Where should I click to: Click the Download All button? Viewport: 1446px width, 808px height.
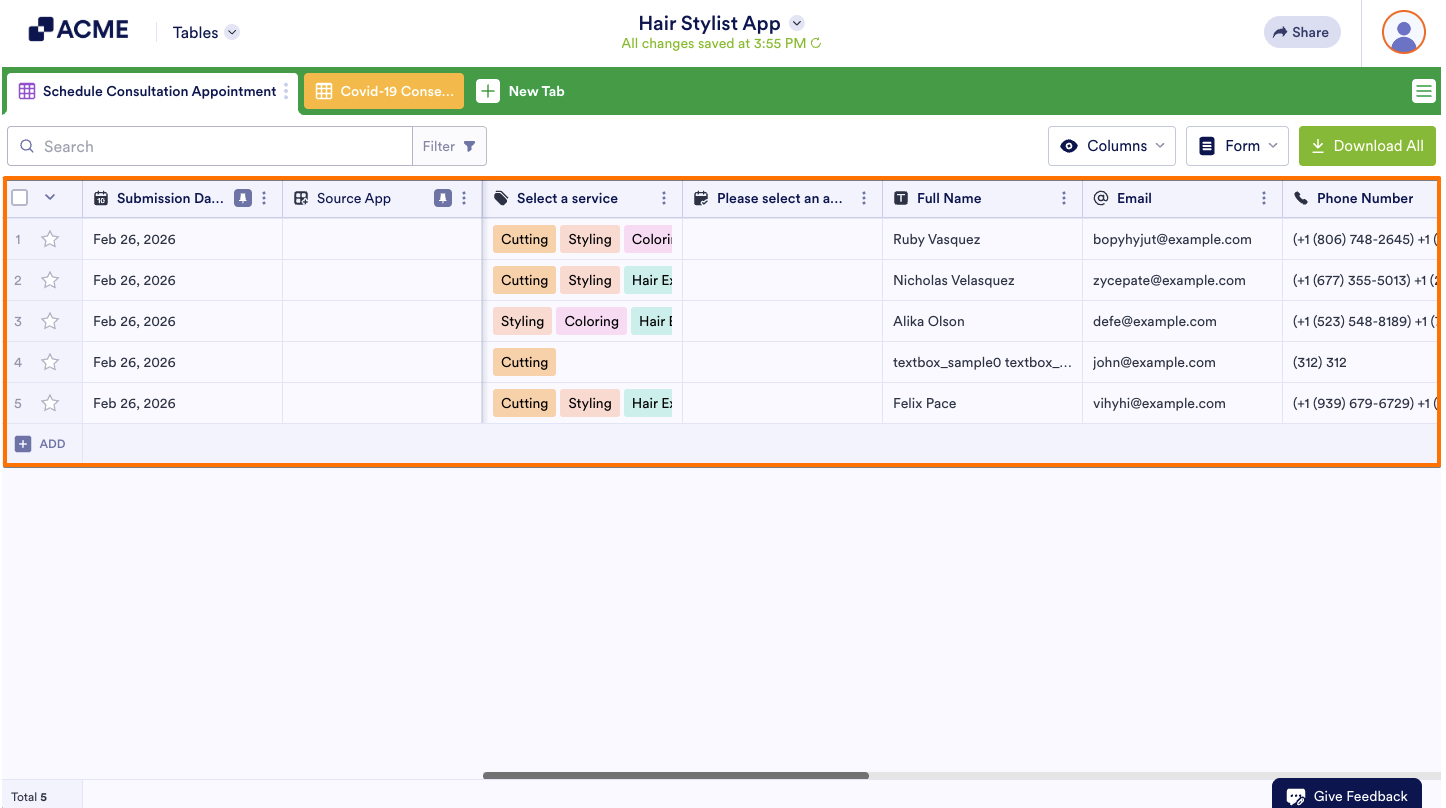[x=1367, y=145]
